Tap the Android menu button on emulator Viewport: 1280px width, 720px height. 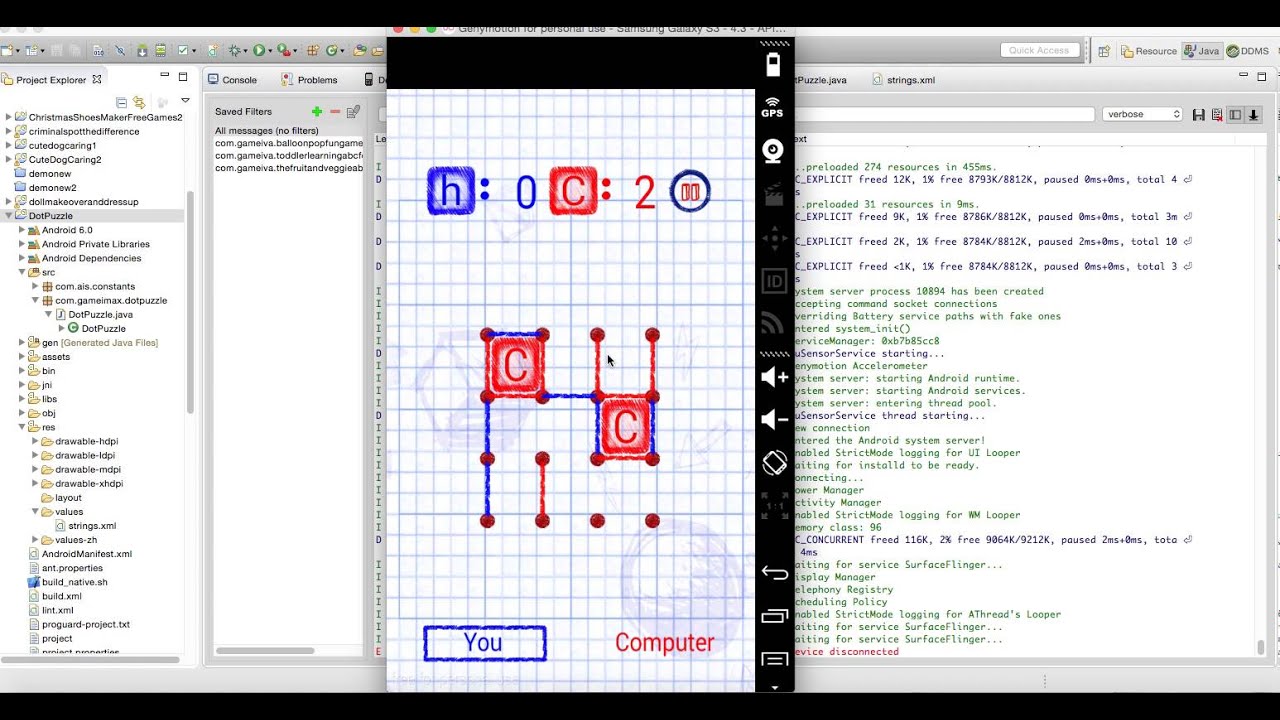tap(774, 659)
